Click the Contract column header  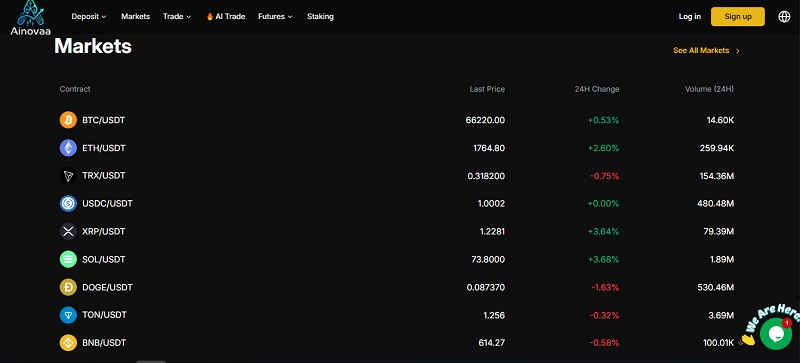(75, 89)
